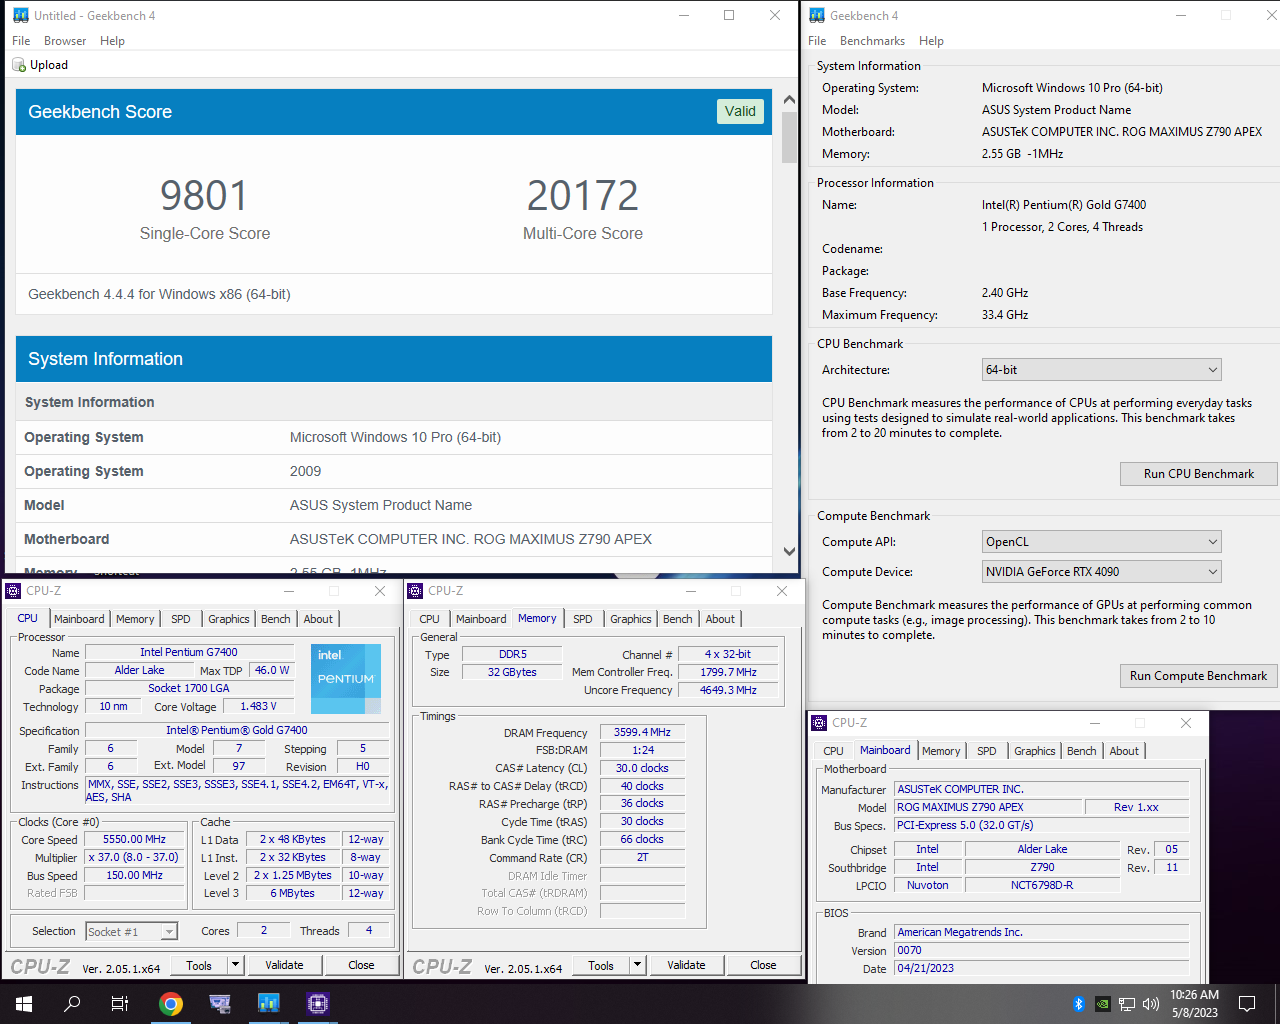Click Validate in CPU-Z Processor window
Screen dimensions: 1280x1024
[284, 966]
